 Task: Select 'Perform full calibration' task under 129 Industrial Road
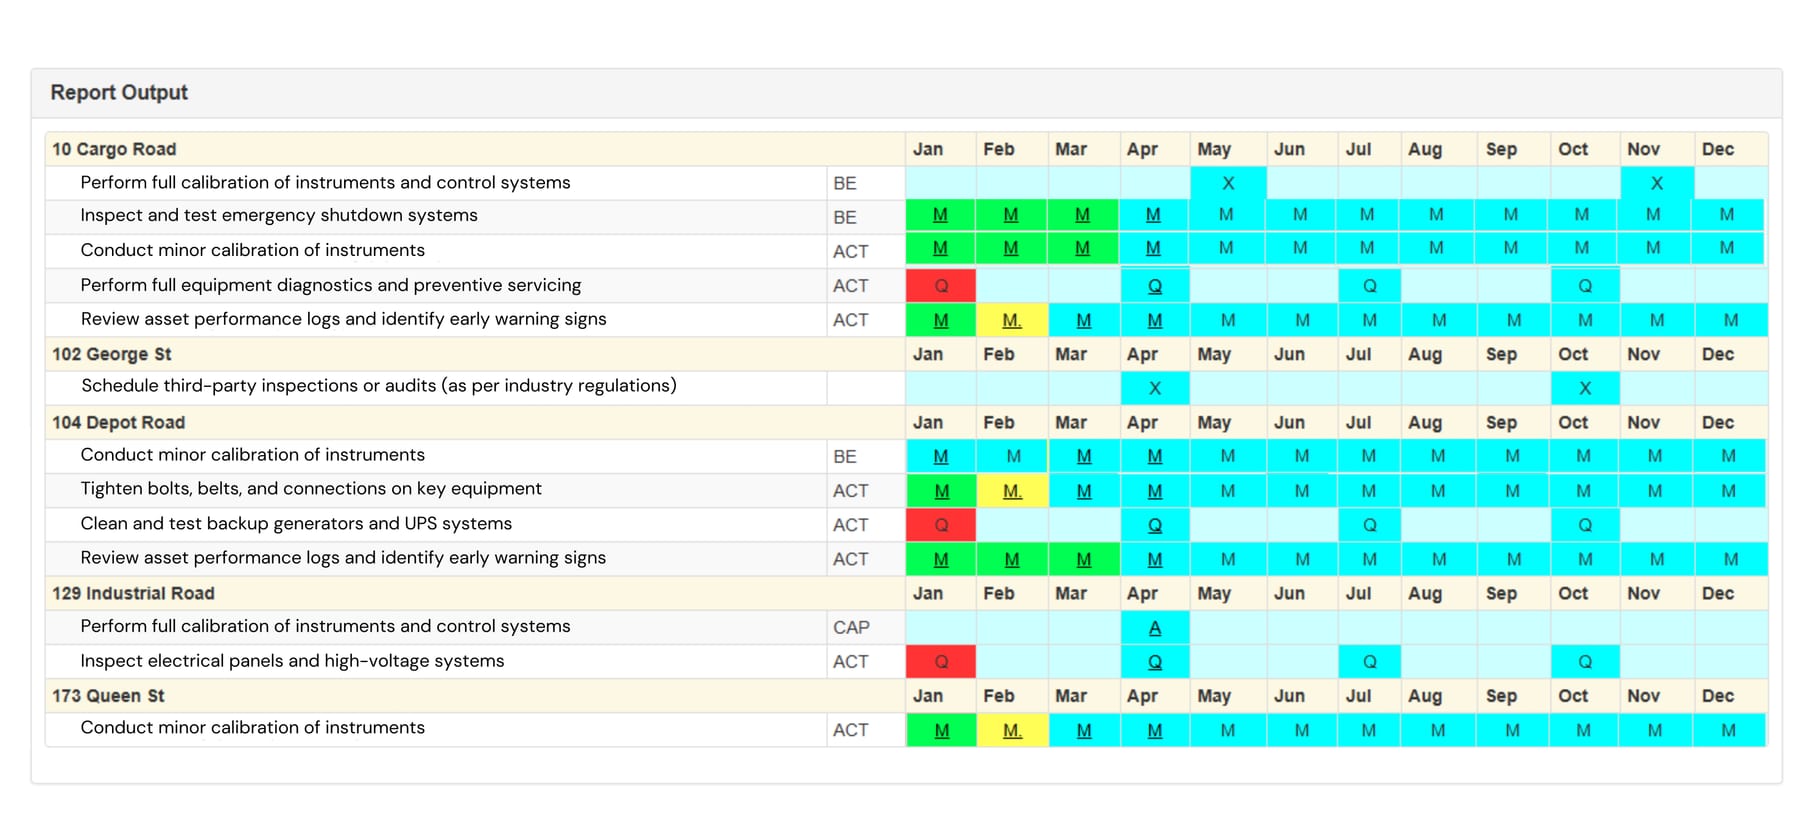(325, 626)
